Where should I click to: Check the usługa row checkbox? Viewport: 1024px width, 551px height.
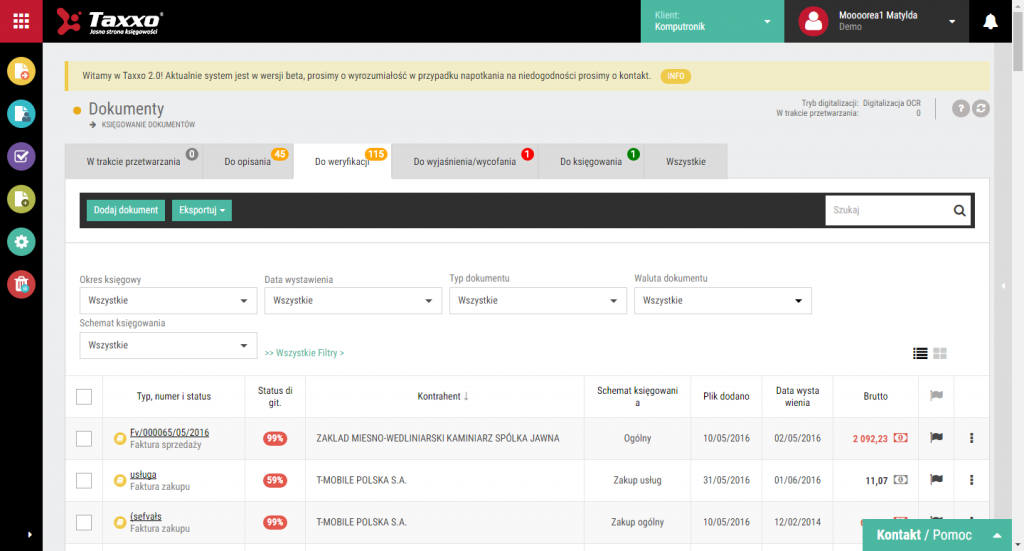tap(84, 480)
